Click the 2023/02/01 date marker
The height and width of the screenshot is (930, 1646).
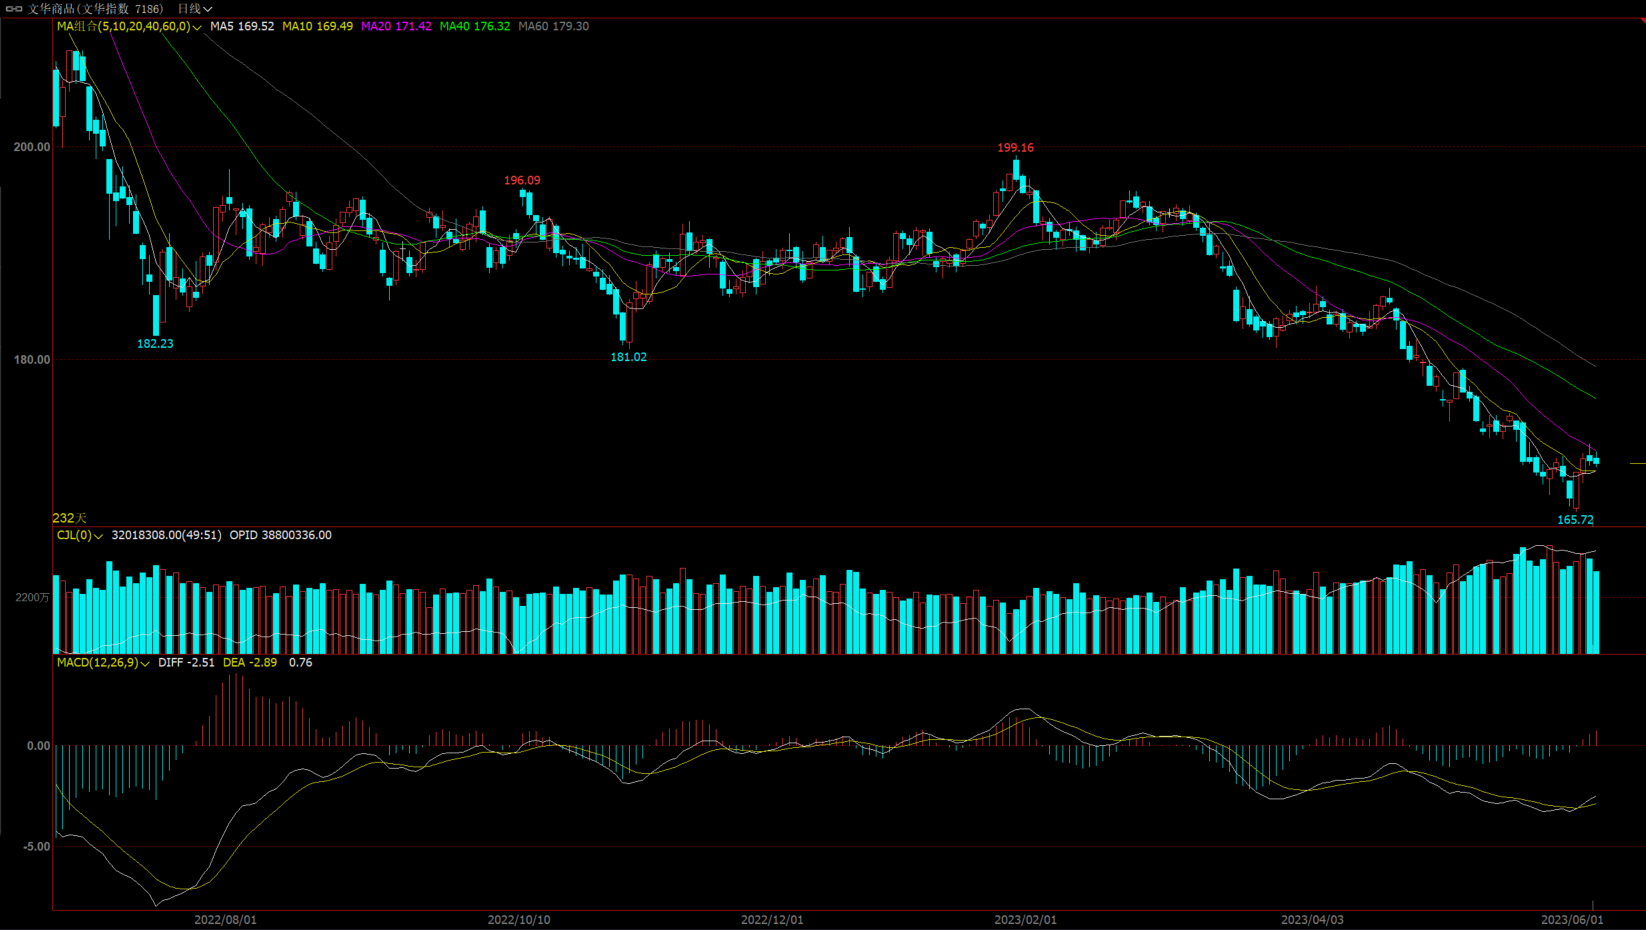pyautogui.click(x=1025, y=920)
